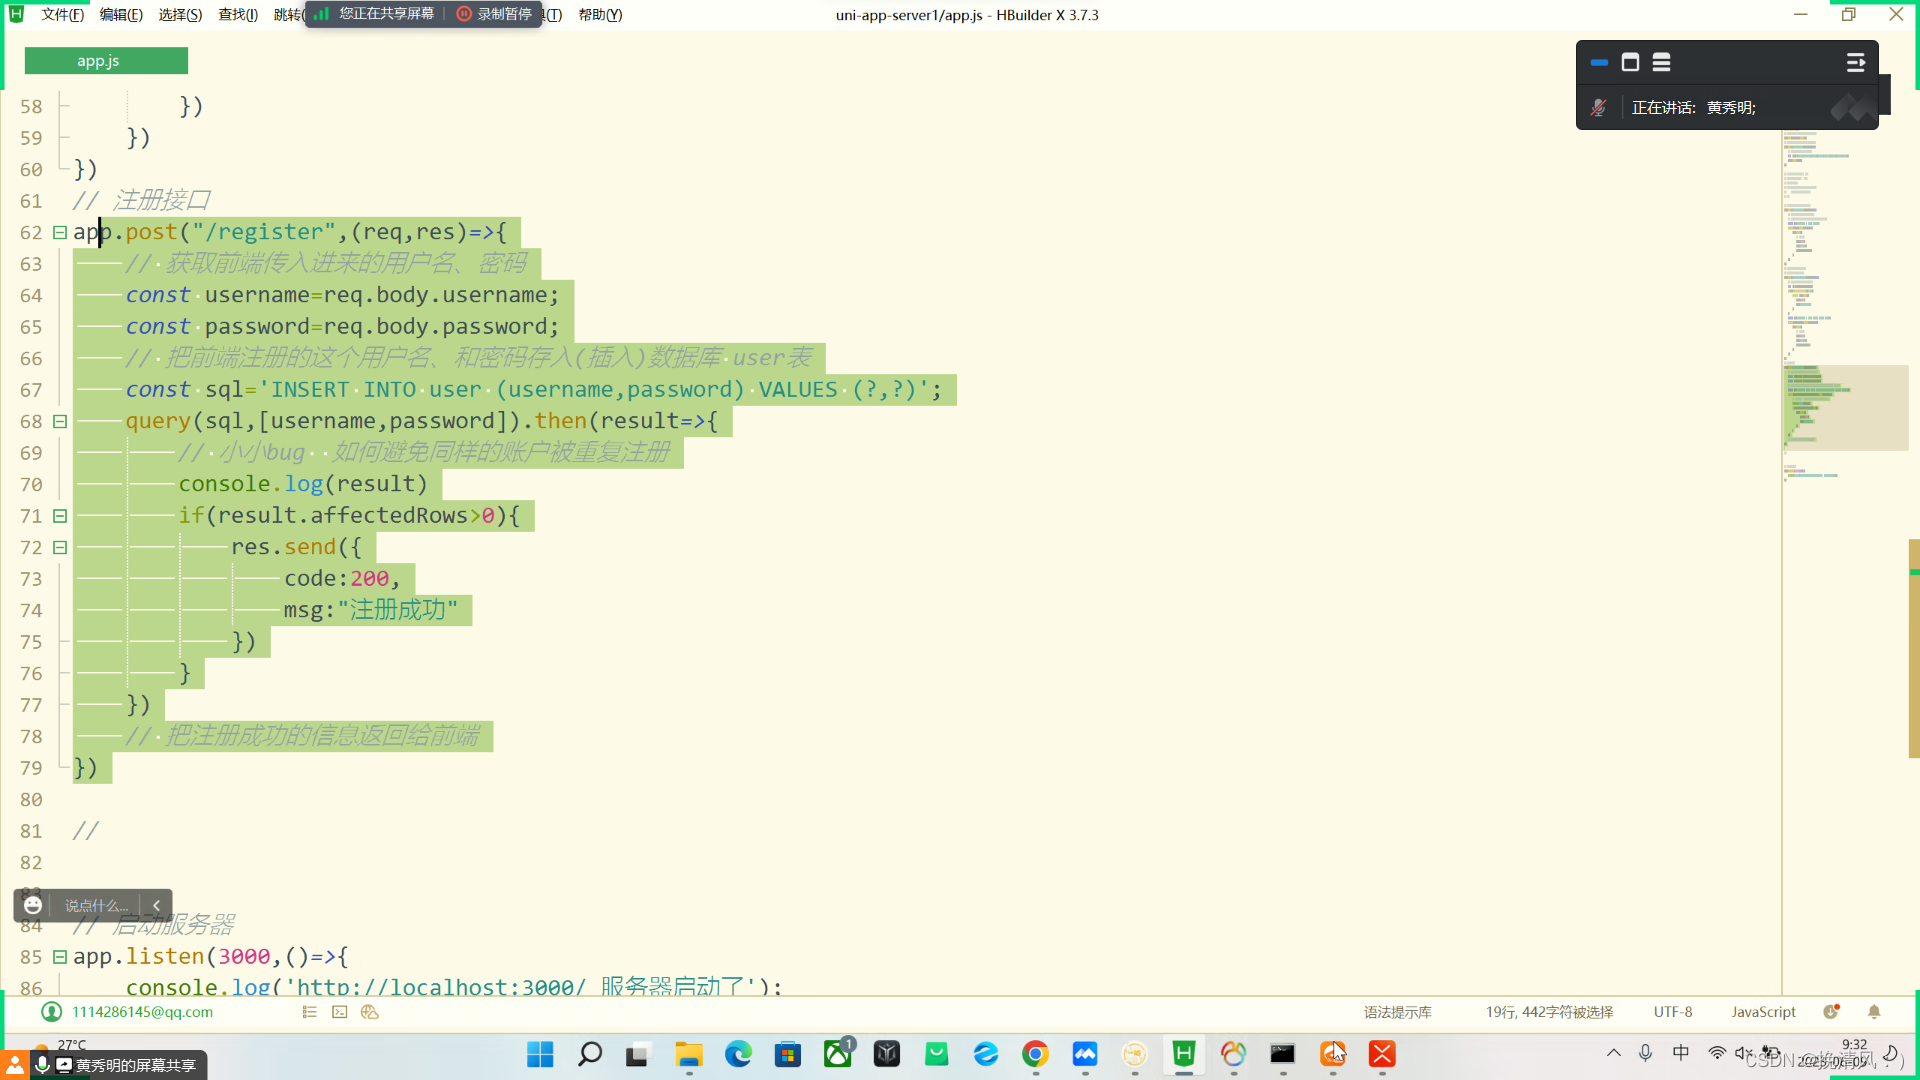
Task: Open the terminal icon in status bar
Action: click(340, 1012)
